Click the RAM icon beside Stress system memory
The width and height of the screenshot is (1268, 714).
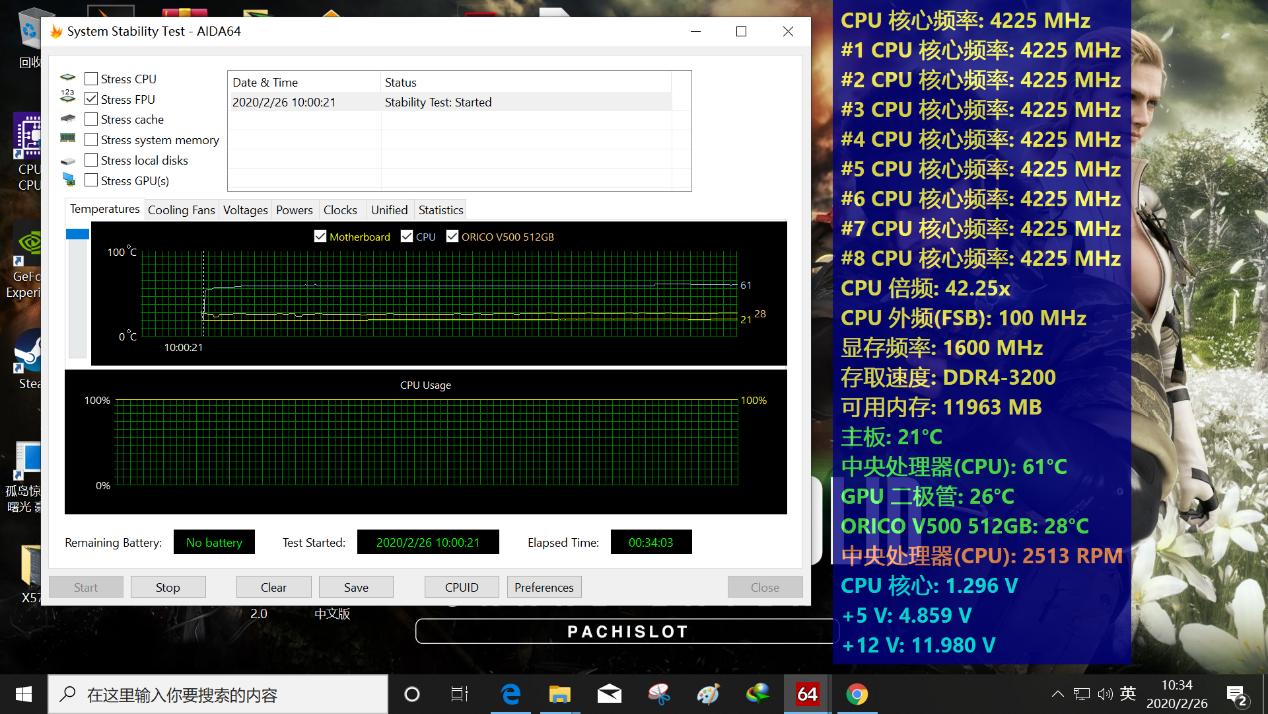coord(68,139)
